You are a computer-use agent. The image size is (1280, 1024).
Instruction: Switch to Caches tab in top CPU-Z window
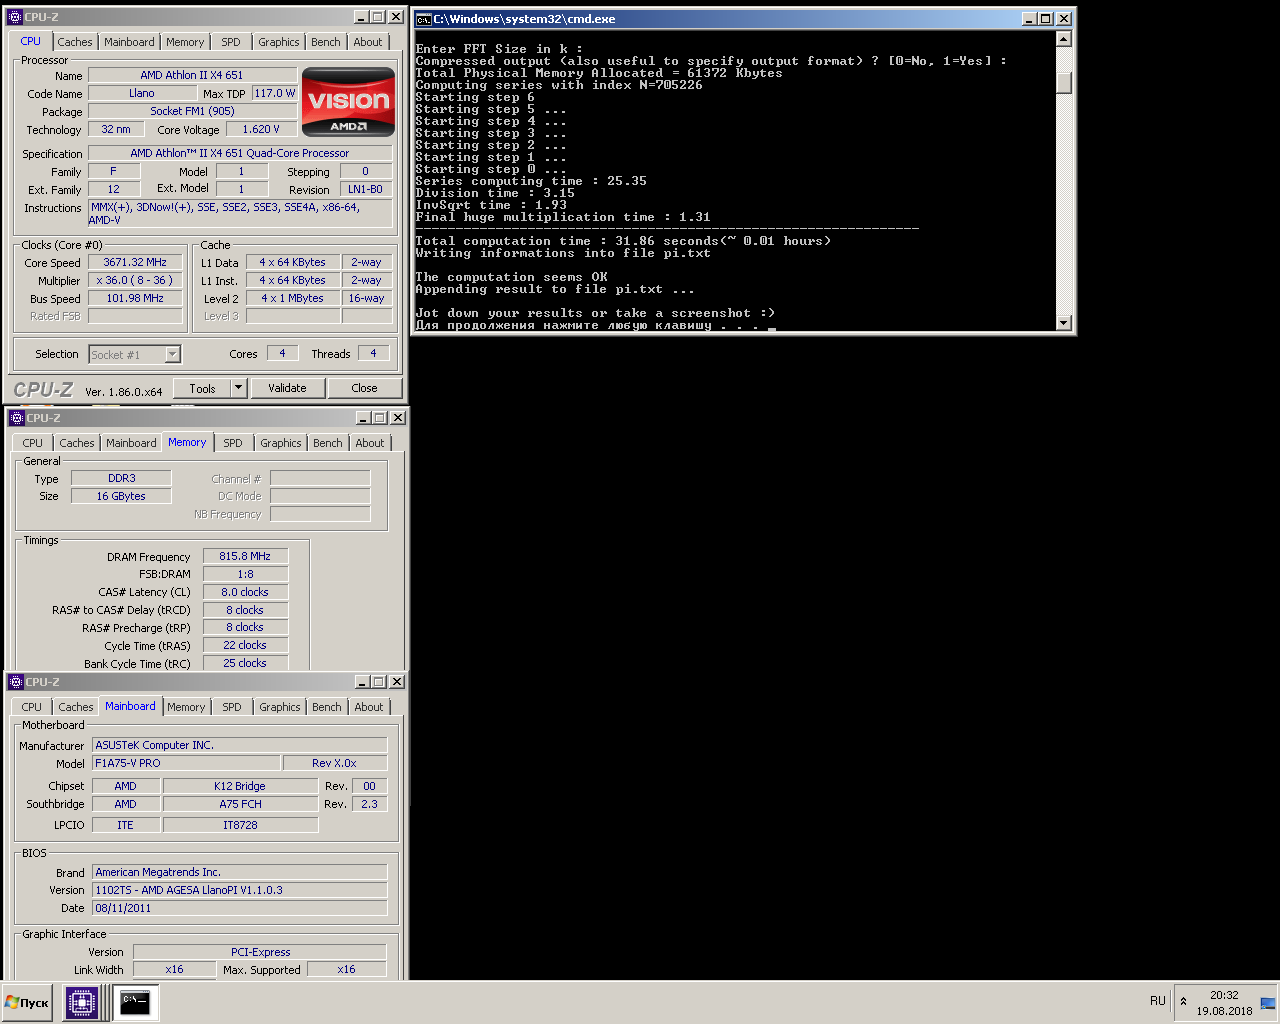(x=75, y=42)
